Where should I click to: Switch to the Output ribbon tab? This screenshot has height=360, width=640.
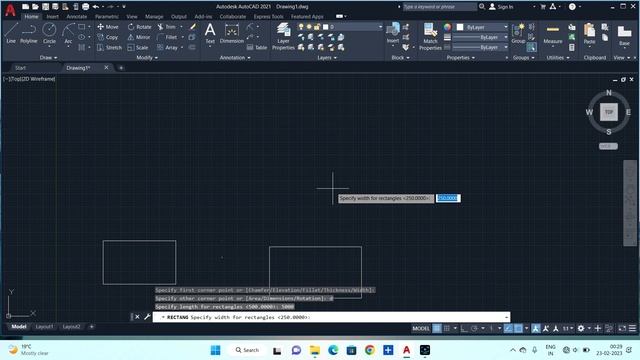(x=179, y=17)
